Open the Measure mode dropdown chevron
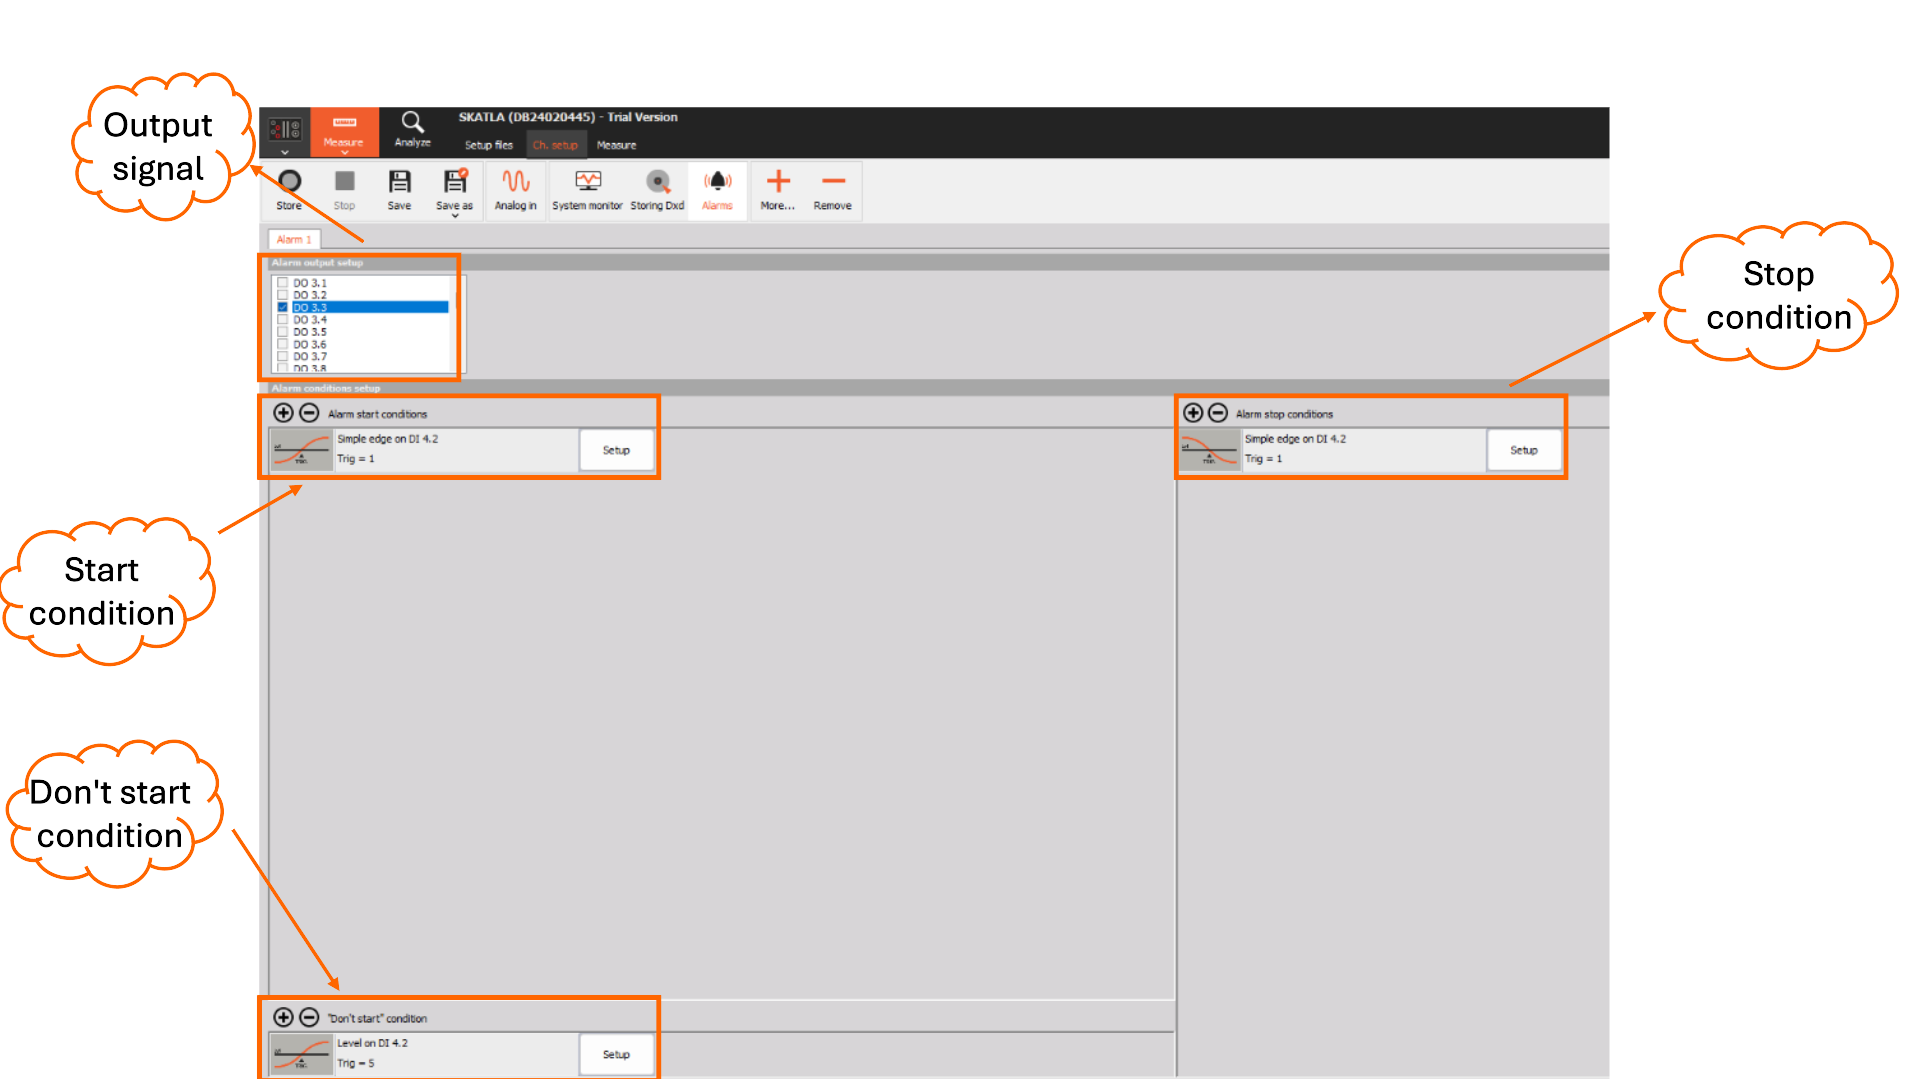The image size is (1919, 1079). (x=344, y=155)
